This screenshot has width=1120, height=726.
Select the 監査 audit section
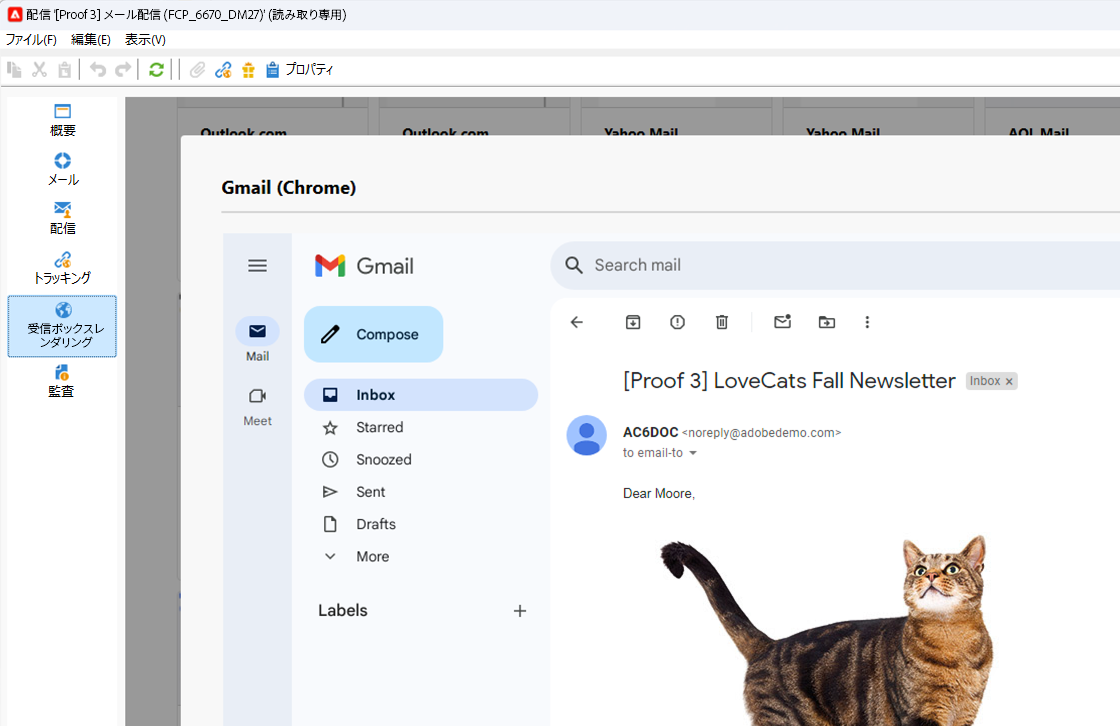click(x=62, y=382)
